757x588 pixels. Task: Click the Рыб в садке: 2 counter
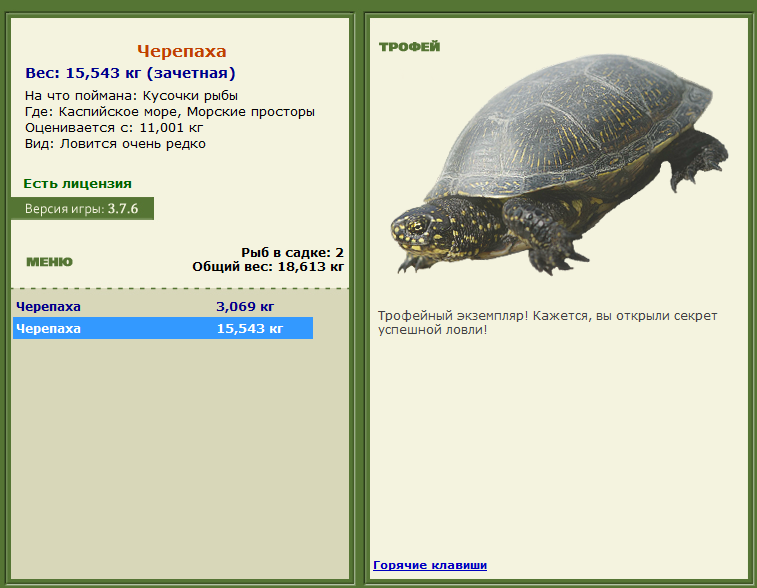coord(293,252)
